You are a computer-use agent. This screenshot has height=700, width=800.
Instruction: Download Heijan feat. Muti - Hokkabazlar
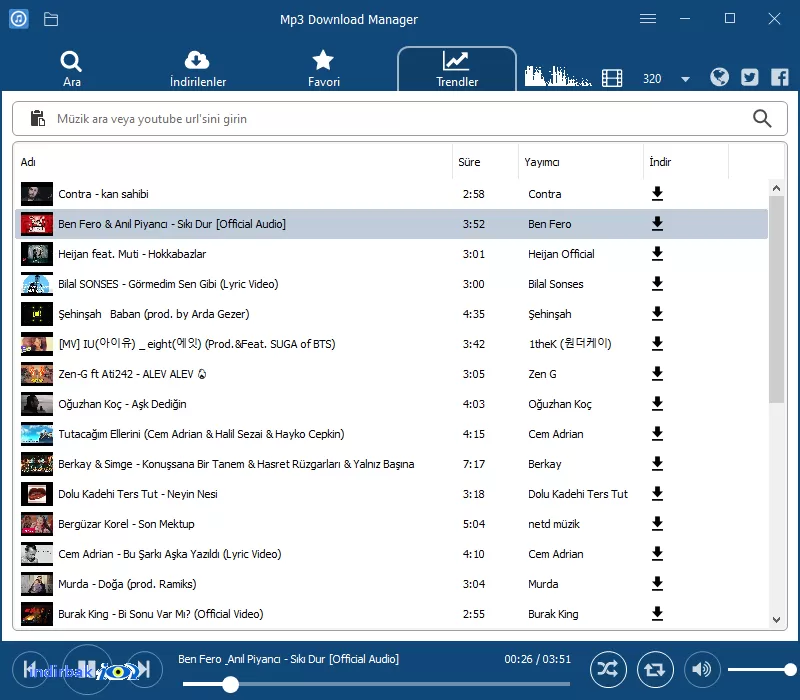pyautogui.click(x=658, y=254)
